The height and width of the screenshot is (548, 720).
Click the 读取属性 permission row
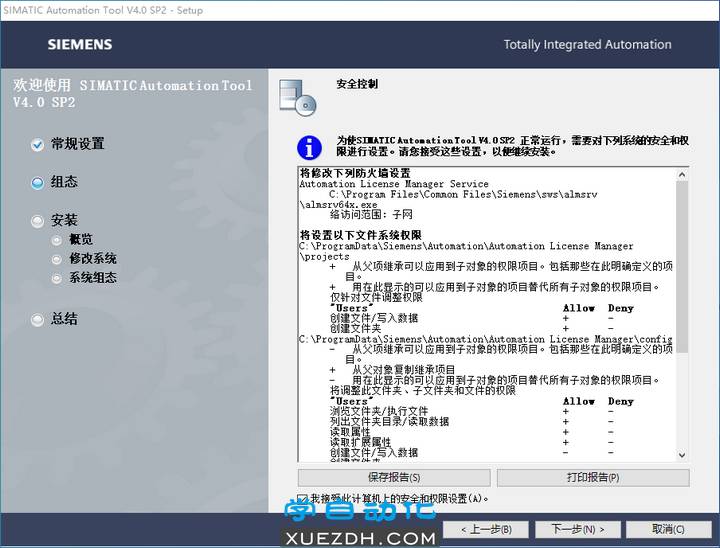[x=350, y=432]
